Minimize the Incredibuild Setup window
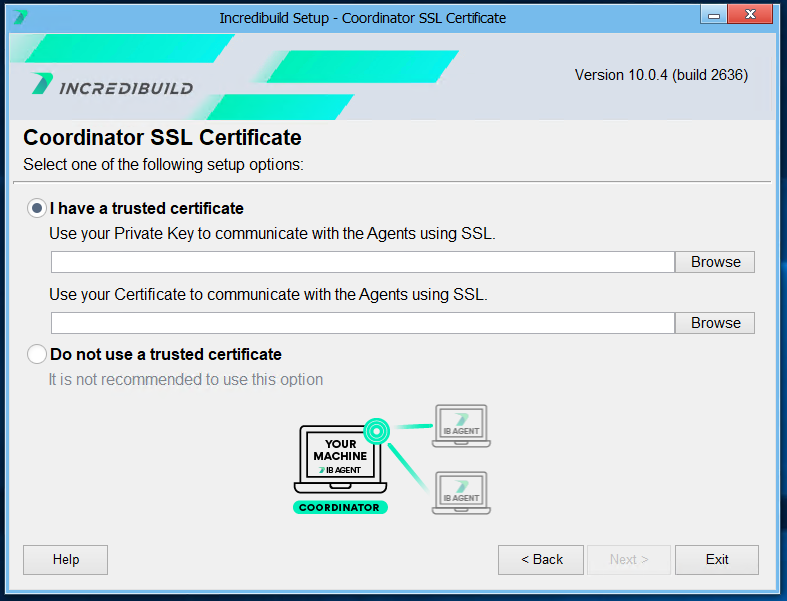 pyautogui.click(x=713, y=16)
